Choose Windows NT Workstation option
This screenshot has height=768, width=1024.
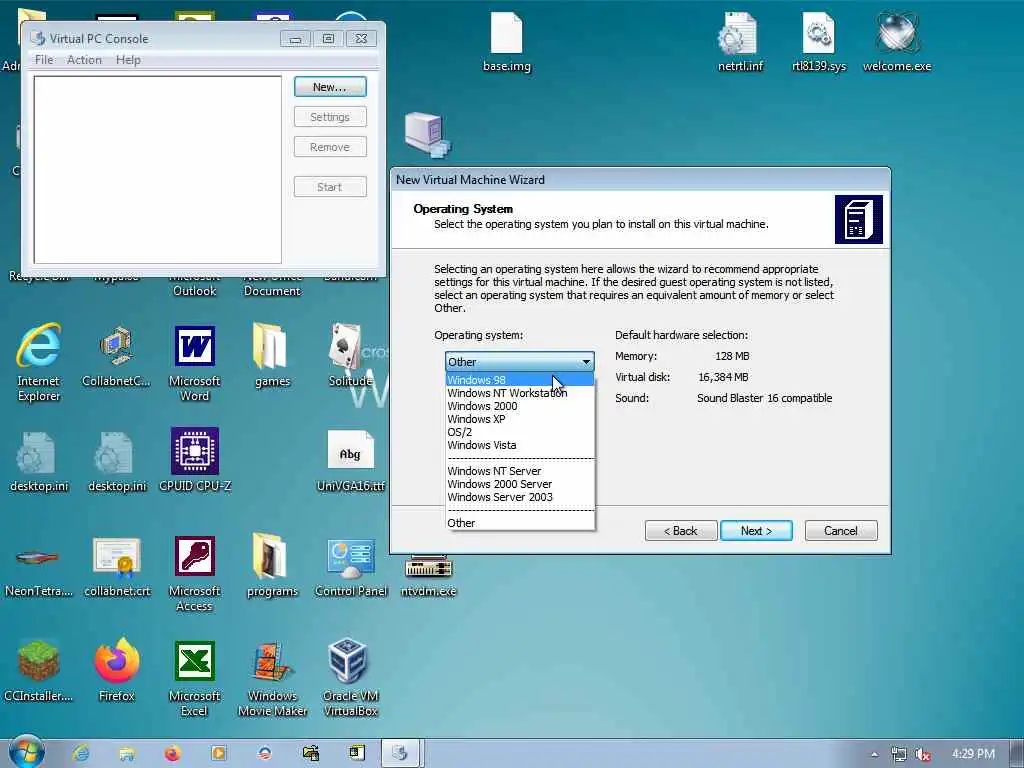(x=520, y=393)
